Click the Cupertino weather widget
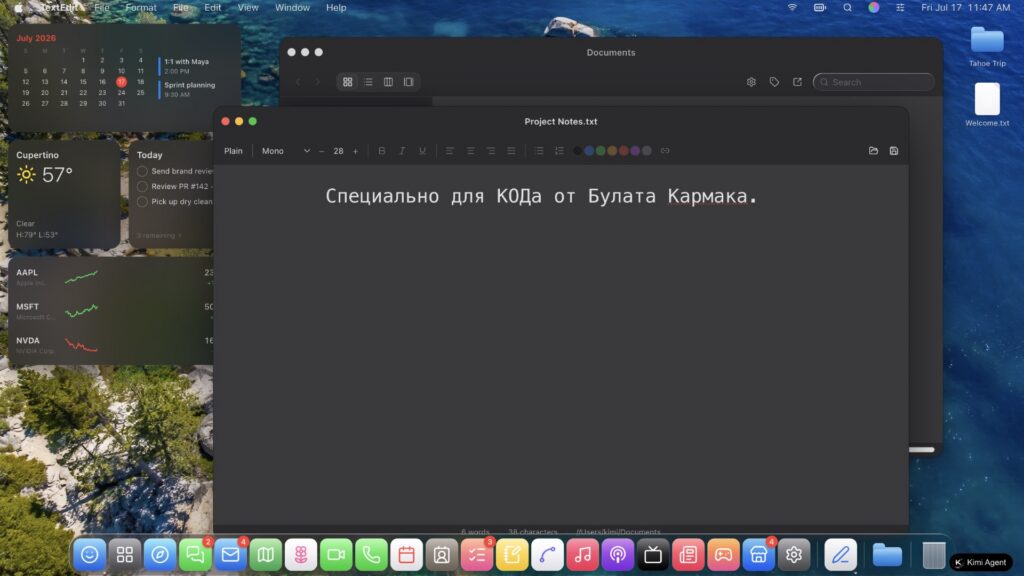The image size is (1024, 576). 64,194
